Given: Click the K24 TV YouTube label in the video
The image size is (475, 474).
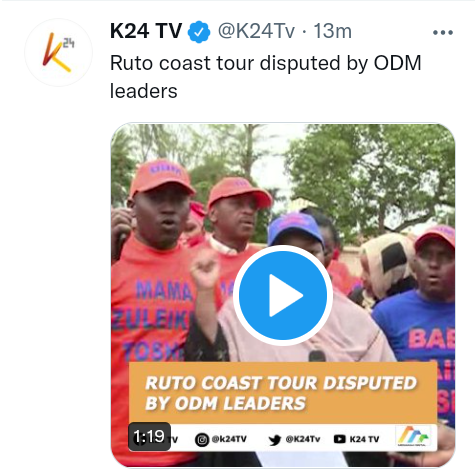Looking at the screenshot, I should click(x=364, y=439).
